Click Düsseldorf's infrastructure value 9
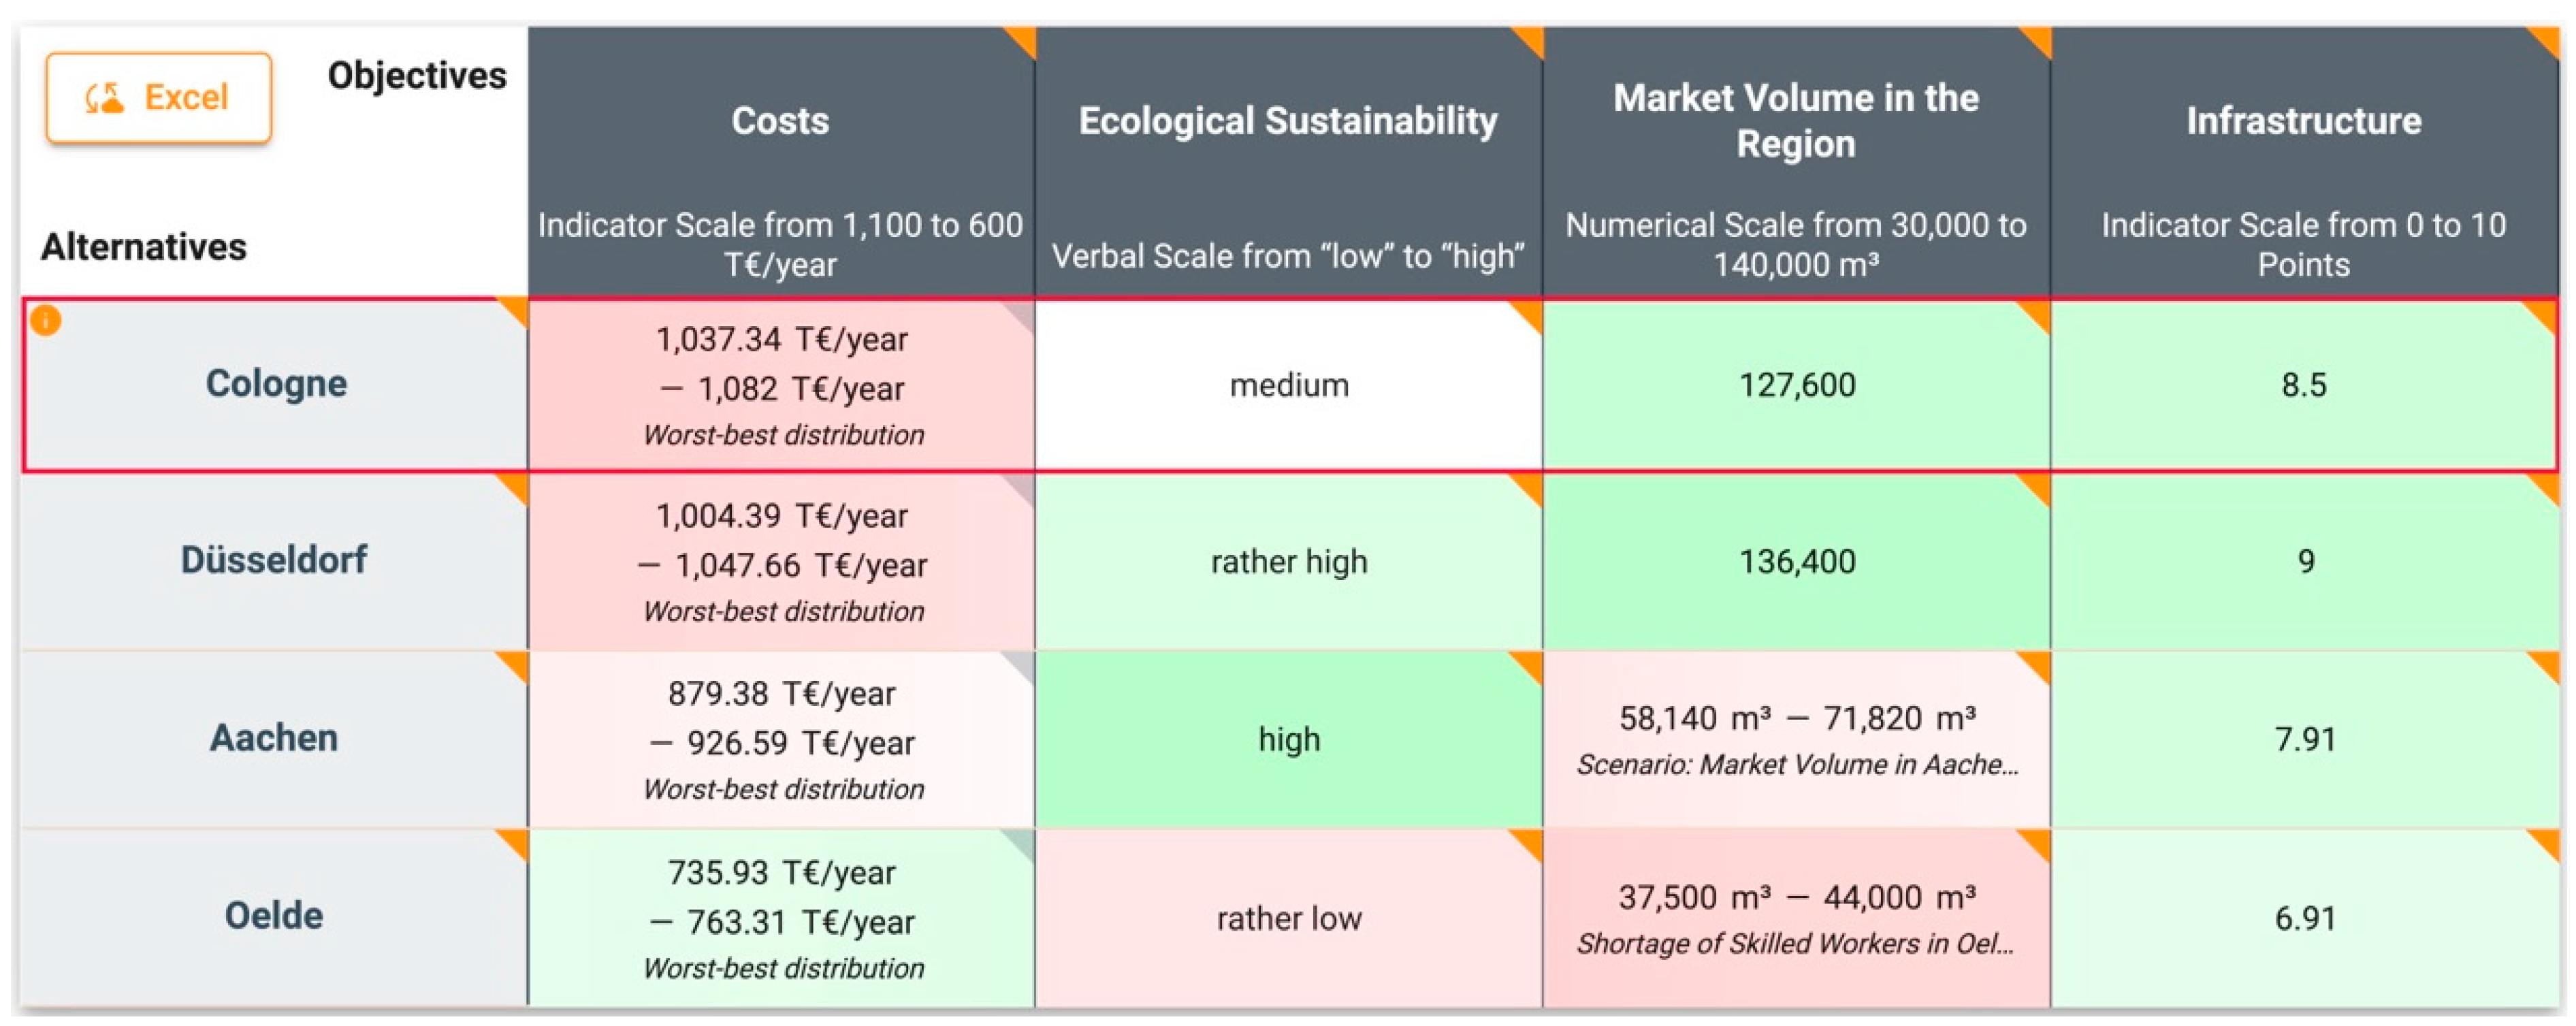Image resolution: width=2576 pixels, height=1026 pixels. click(x=2305, y=562)
